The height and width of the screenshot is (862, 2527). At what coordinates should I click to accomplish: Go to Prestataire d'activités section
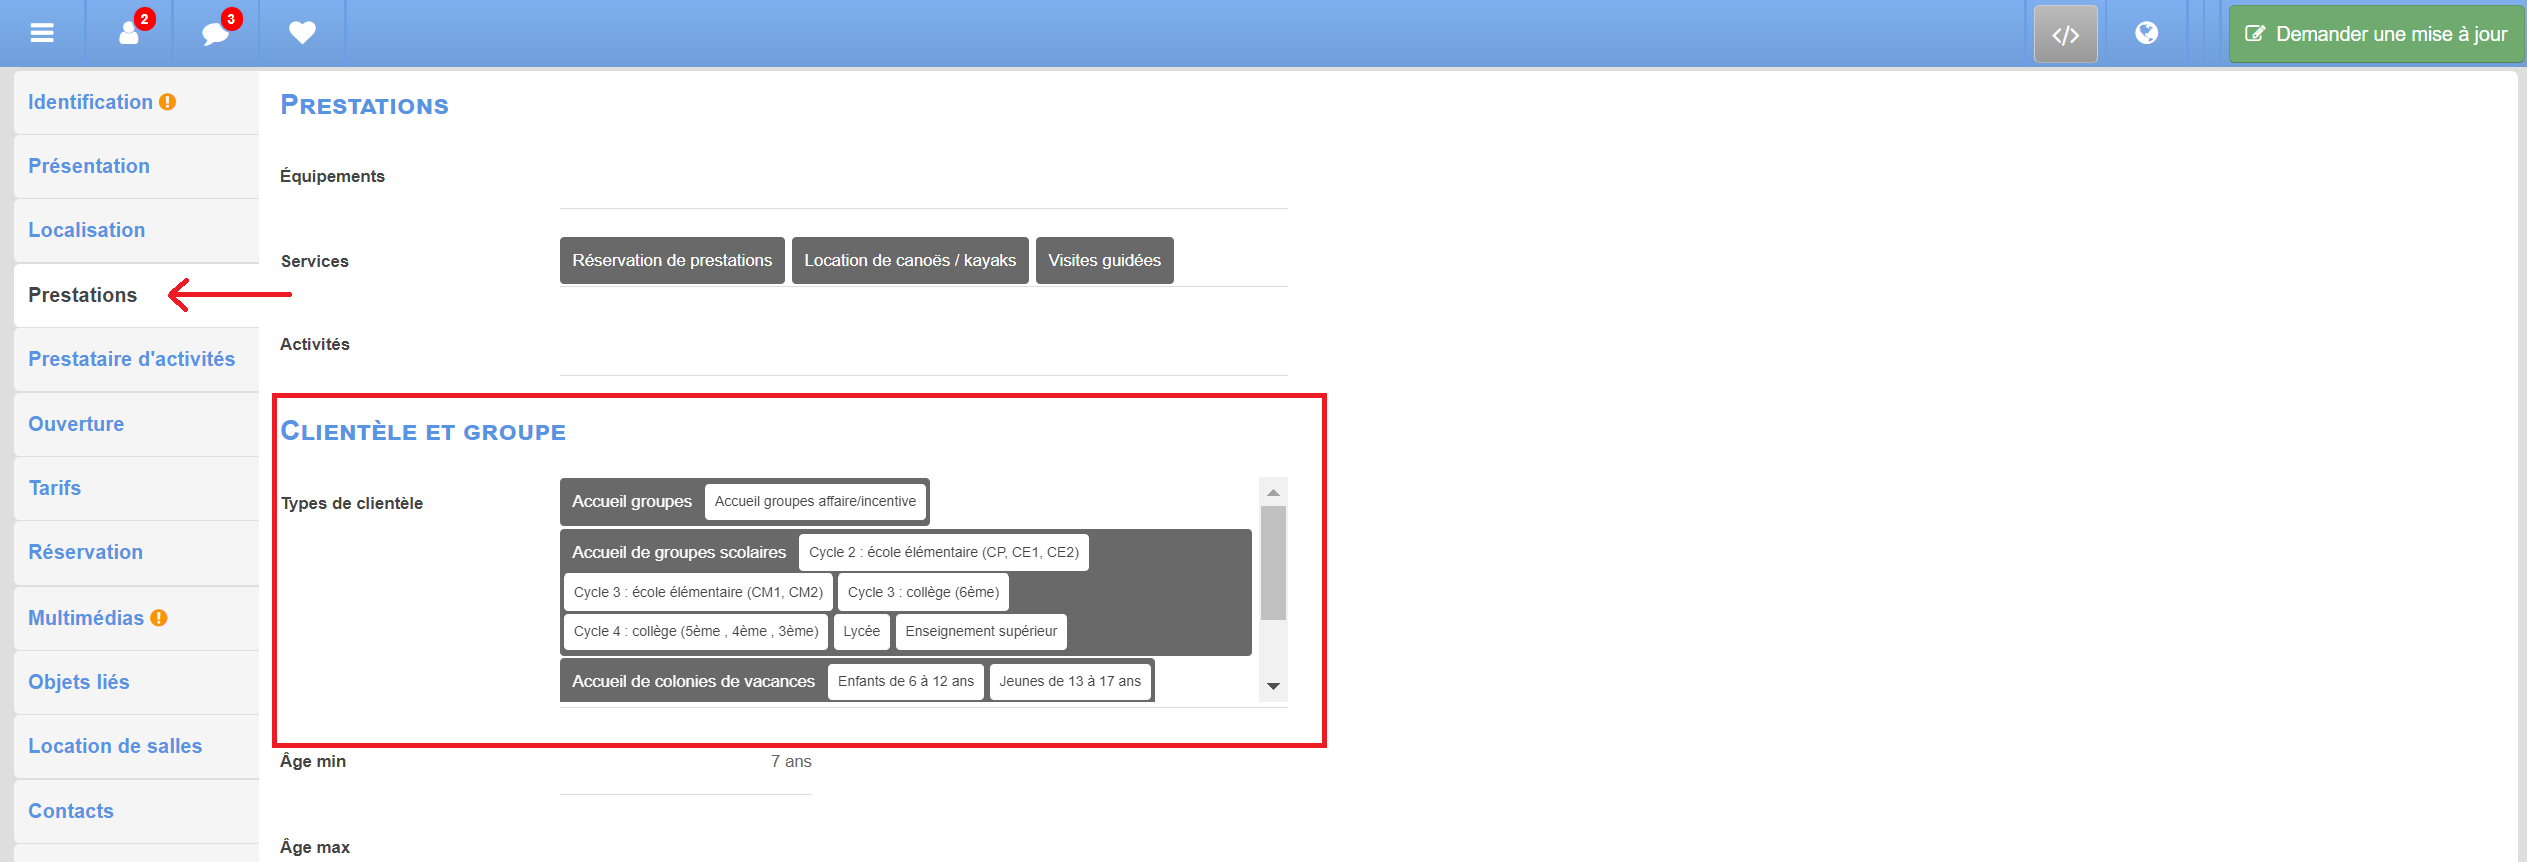131,359
